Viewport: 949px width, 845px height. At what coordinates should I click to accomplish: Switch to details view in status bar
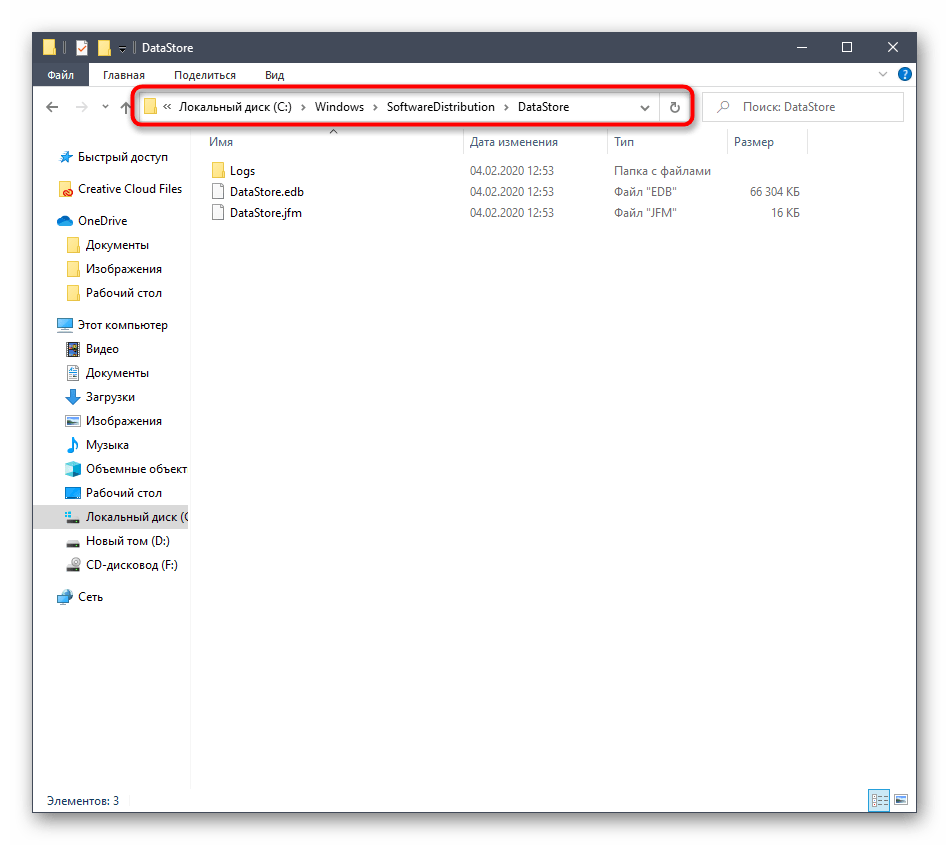point(879,800)
